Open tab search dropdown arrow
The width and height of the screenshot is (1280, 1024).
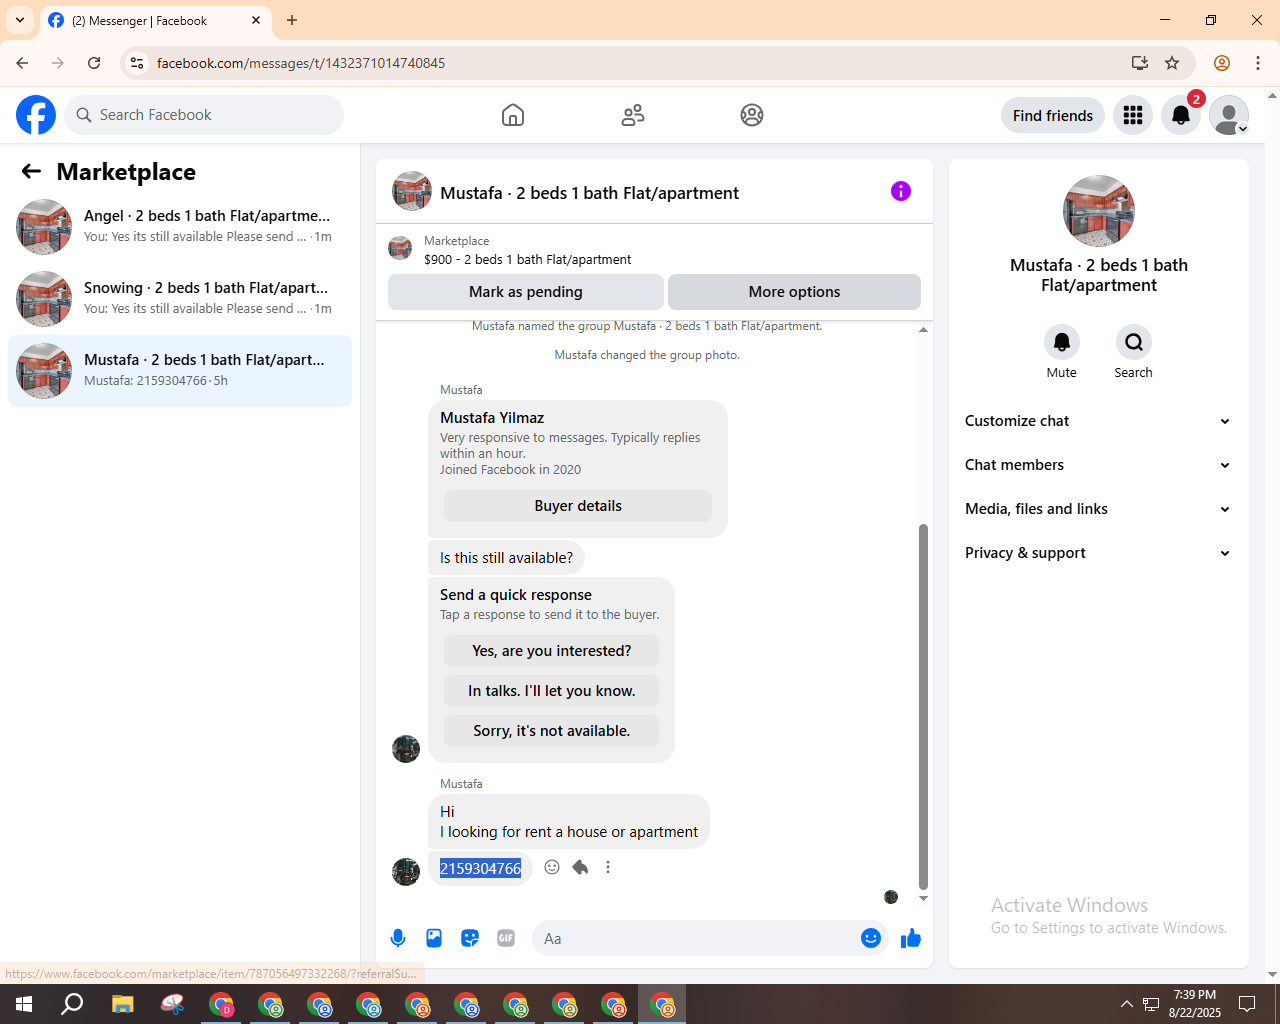[x=20, y=20]
